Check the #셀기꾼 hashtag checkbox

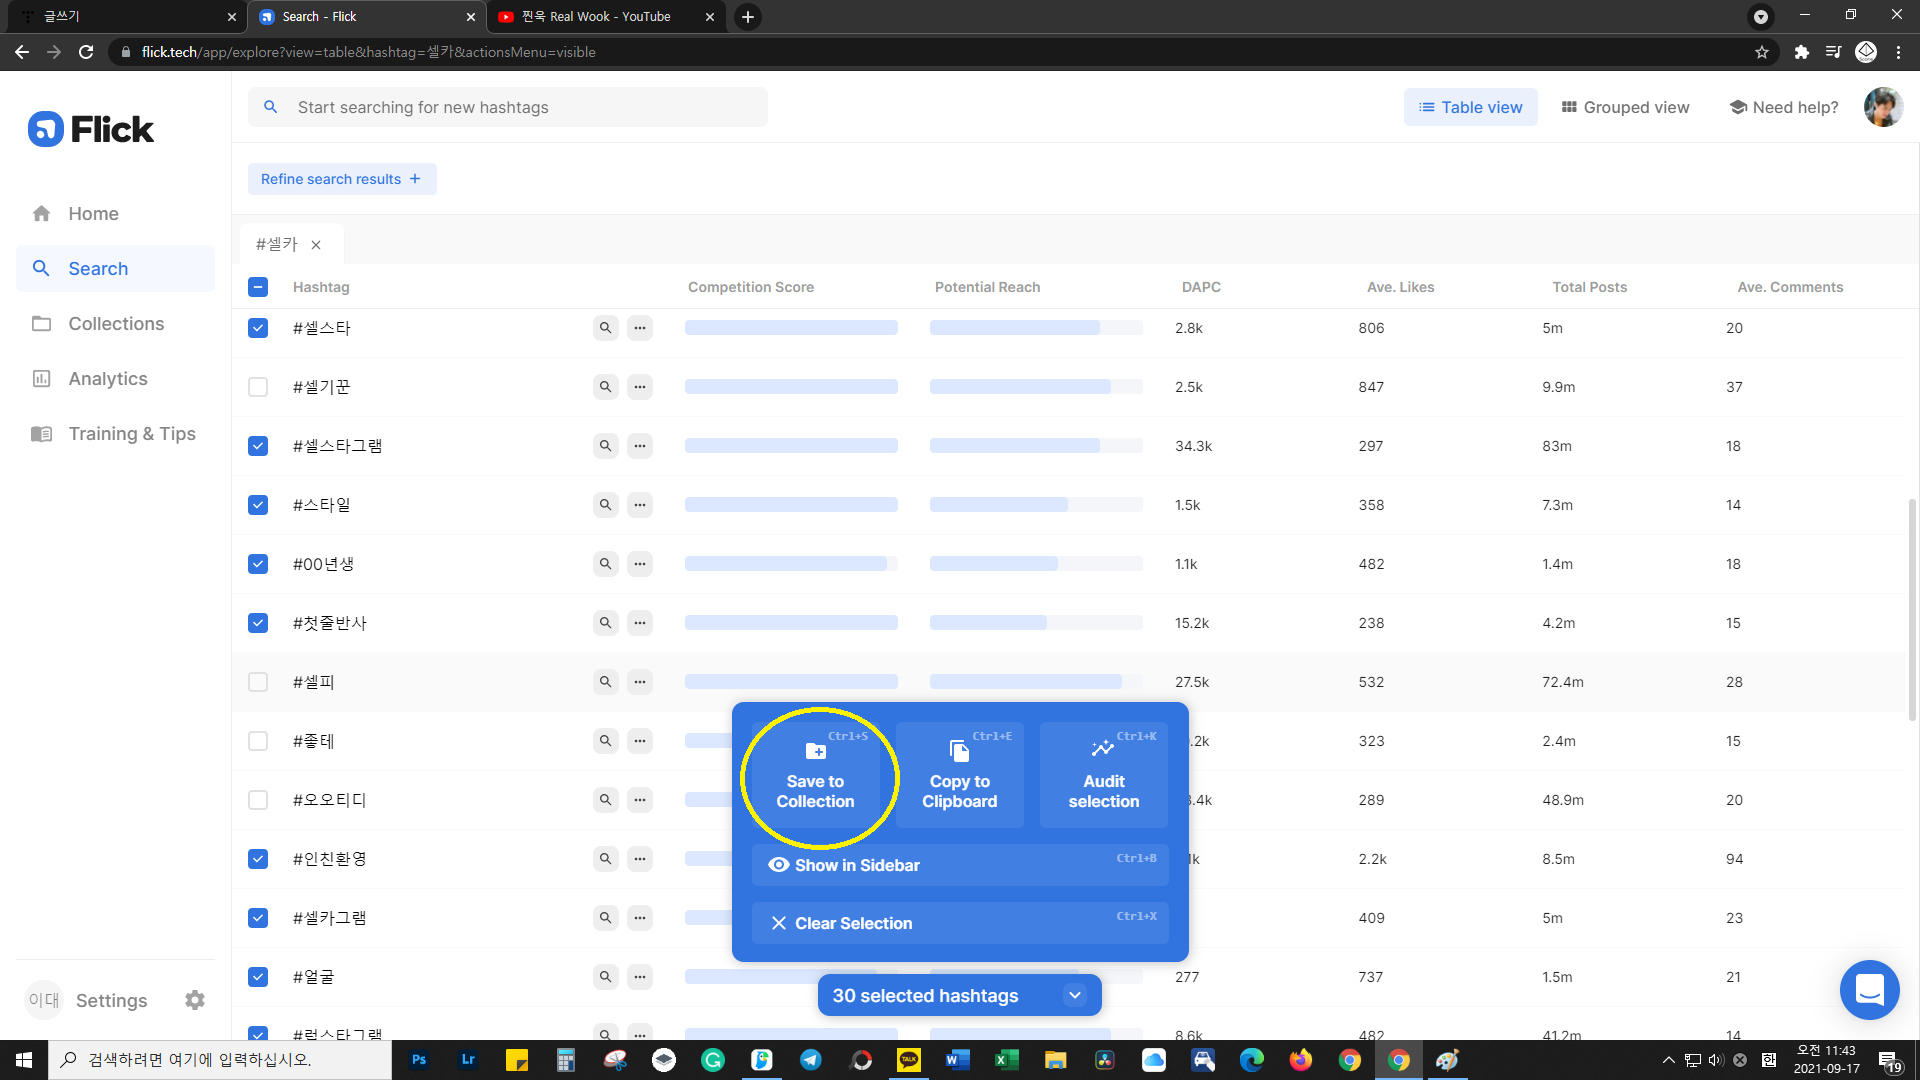pos(258,387)
